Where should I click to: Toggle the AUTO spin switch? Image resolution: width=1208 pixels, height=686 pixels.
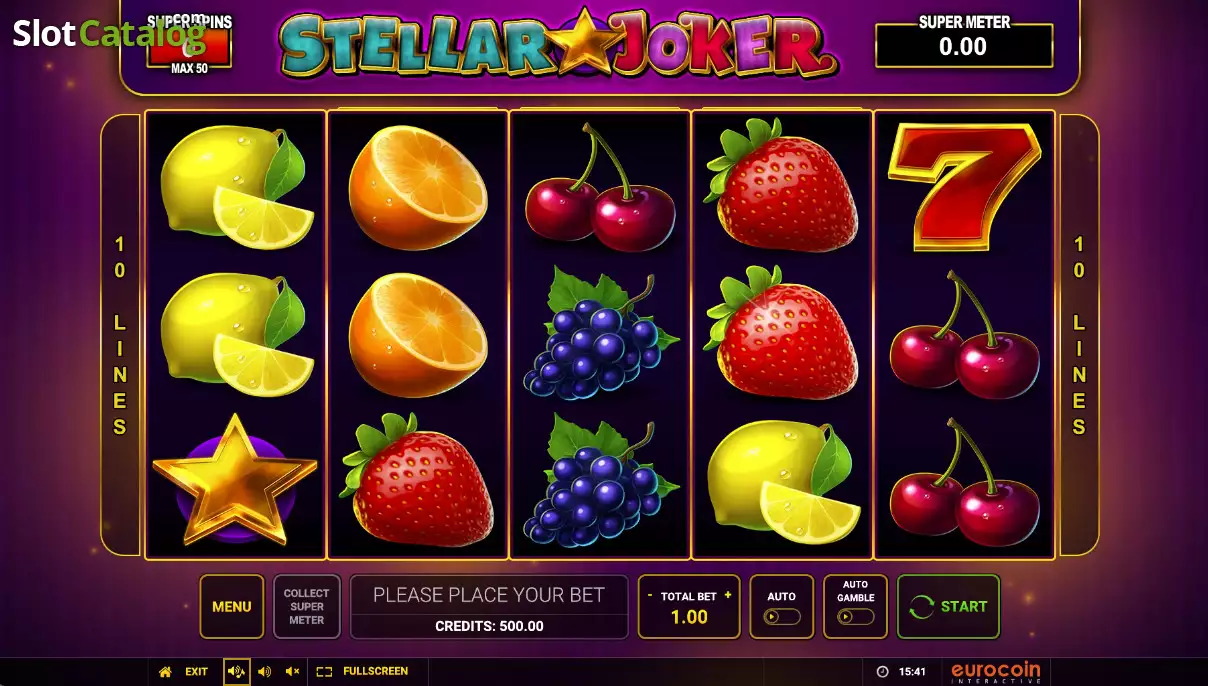(782, 616)
